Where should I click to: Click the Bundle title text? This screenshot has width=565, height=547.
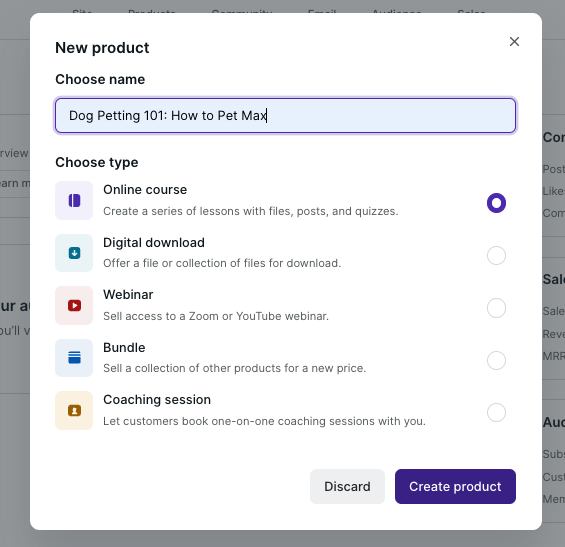point(124,348)
